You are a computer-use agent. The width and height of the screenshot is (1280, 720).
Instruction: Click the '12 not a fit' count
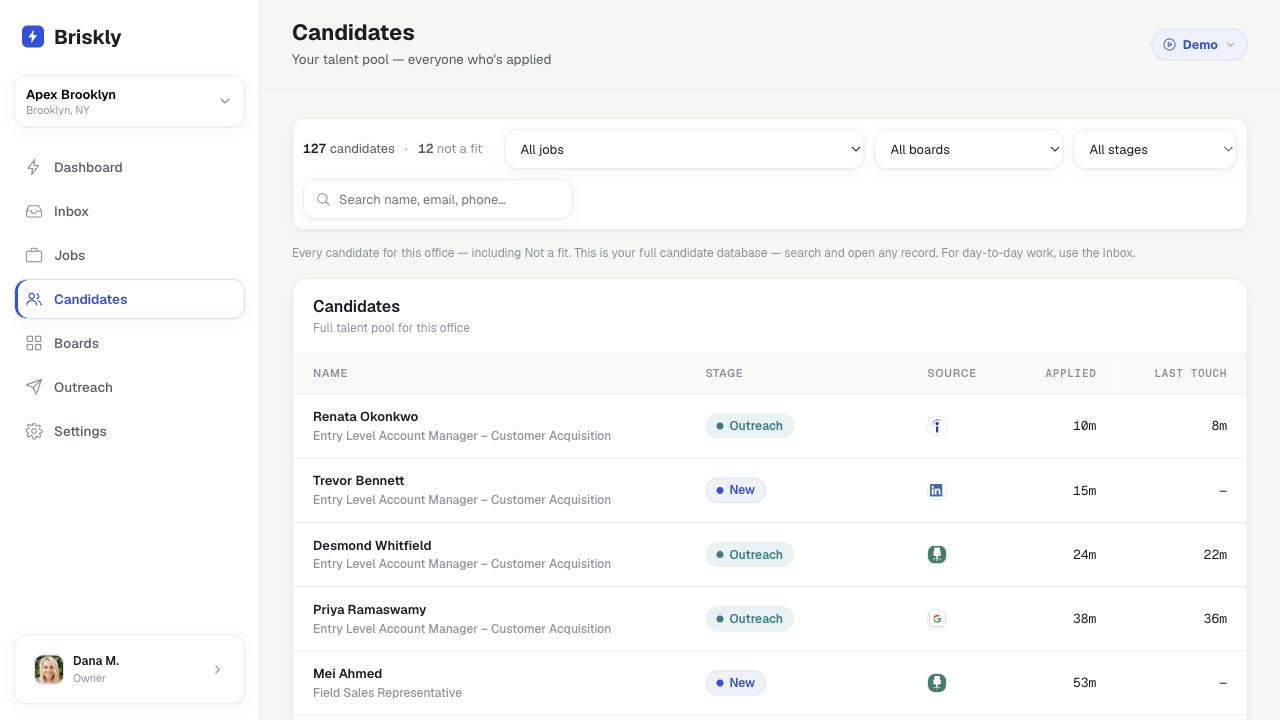[x=450, y=149]
